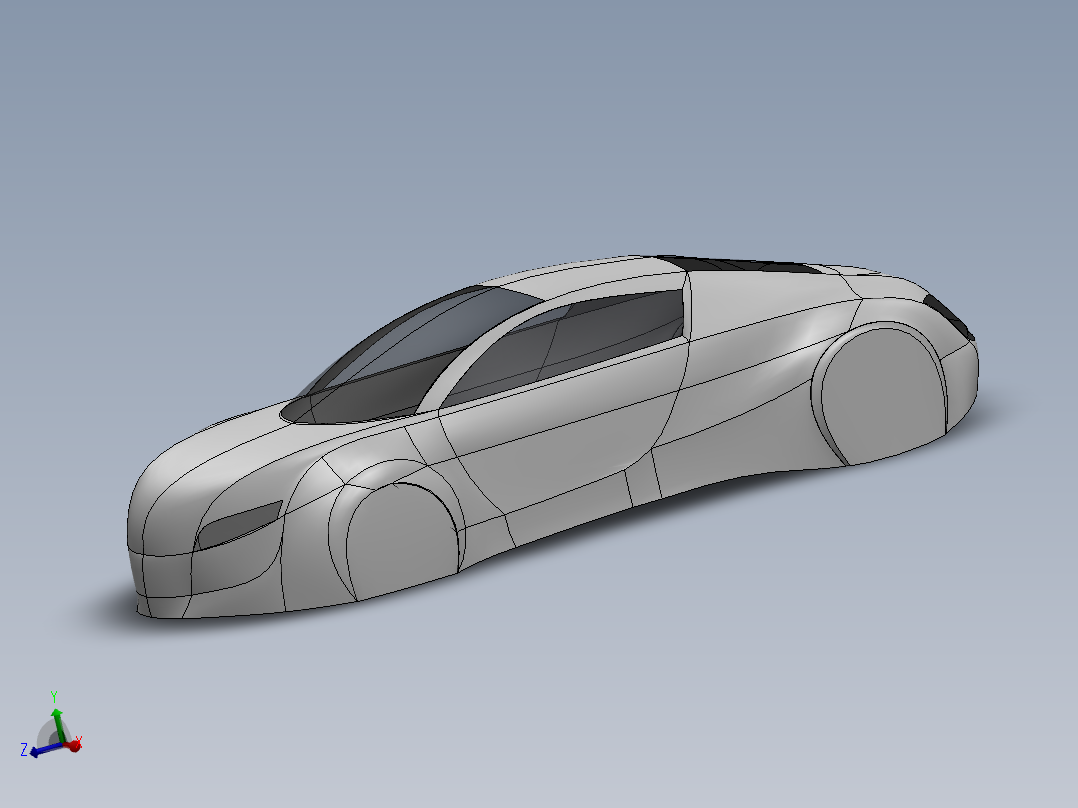Select the hood surface of the car
1078x808 pixels.
pyautogui.click(x=227, y=447)
